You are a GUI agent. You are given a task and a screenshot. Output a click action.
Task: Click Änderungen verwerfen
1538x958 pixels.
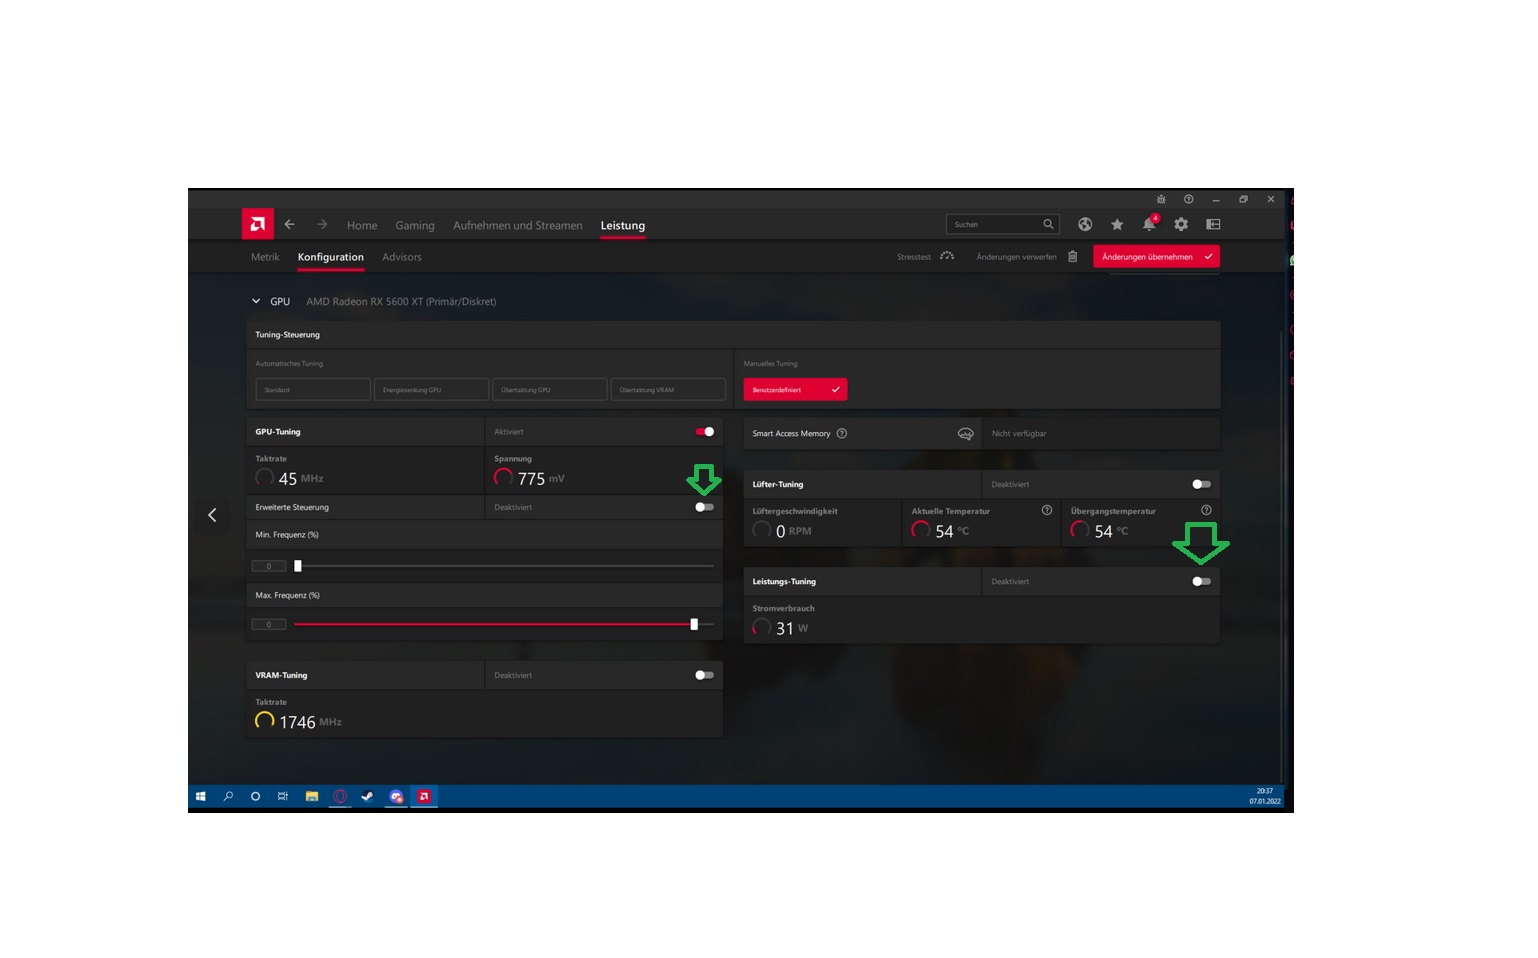pyautogui.click(x=1016, y=257)
